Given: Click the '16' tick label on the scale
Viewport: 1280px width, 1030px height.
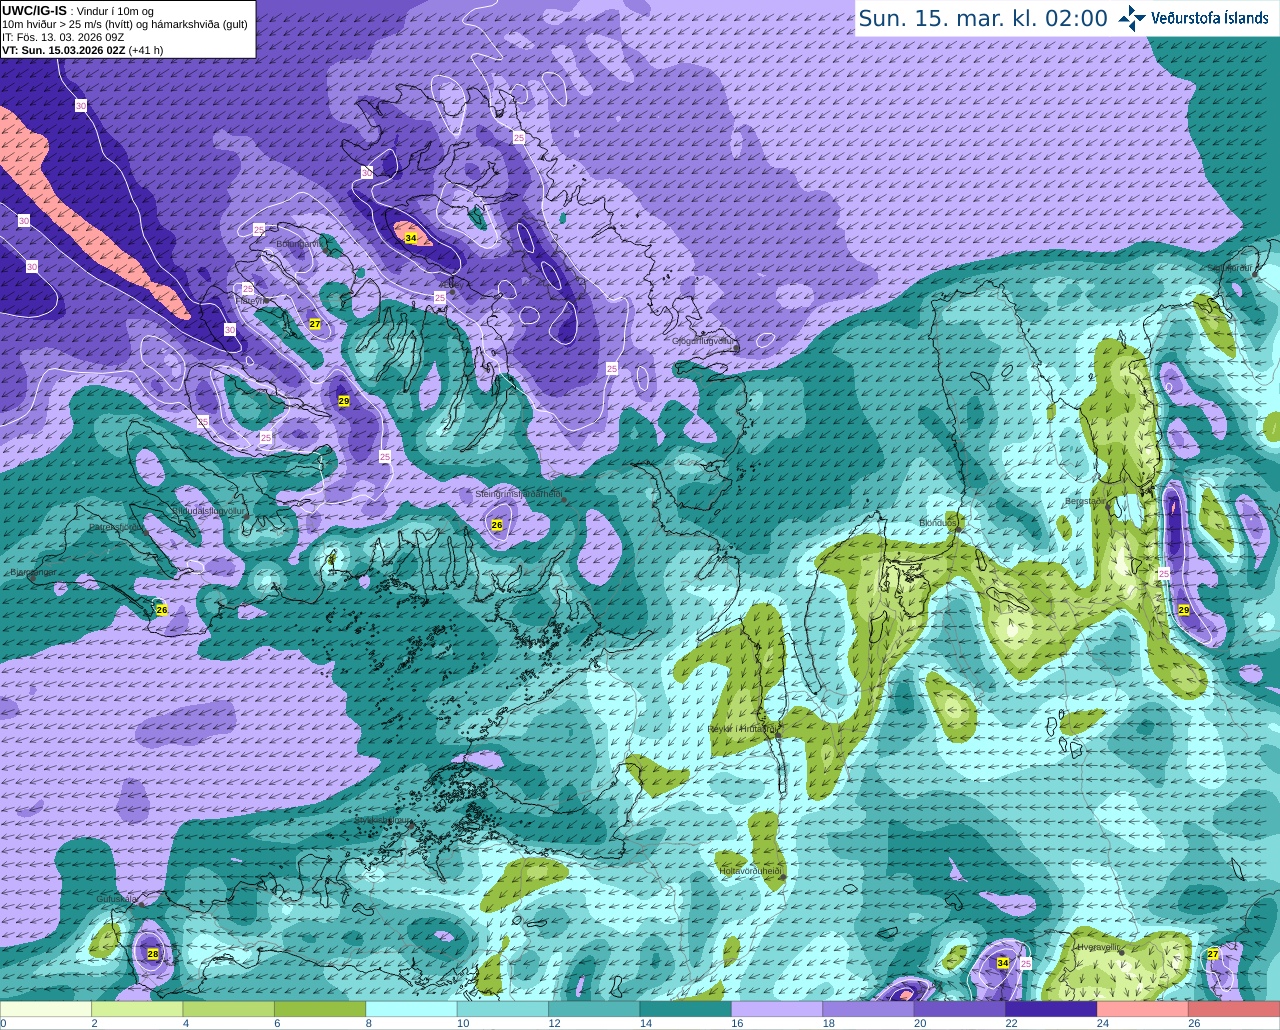Looking at the screenshot, I should point(736,1024).
